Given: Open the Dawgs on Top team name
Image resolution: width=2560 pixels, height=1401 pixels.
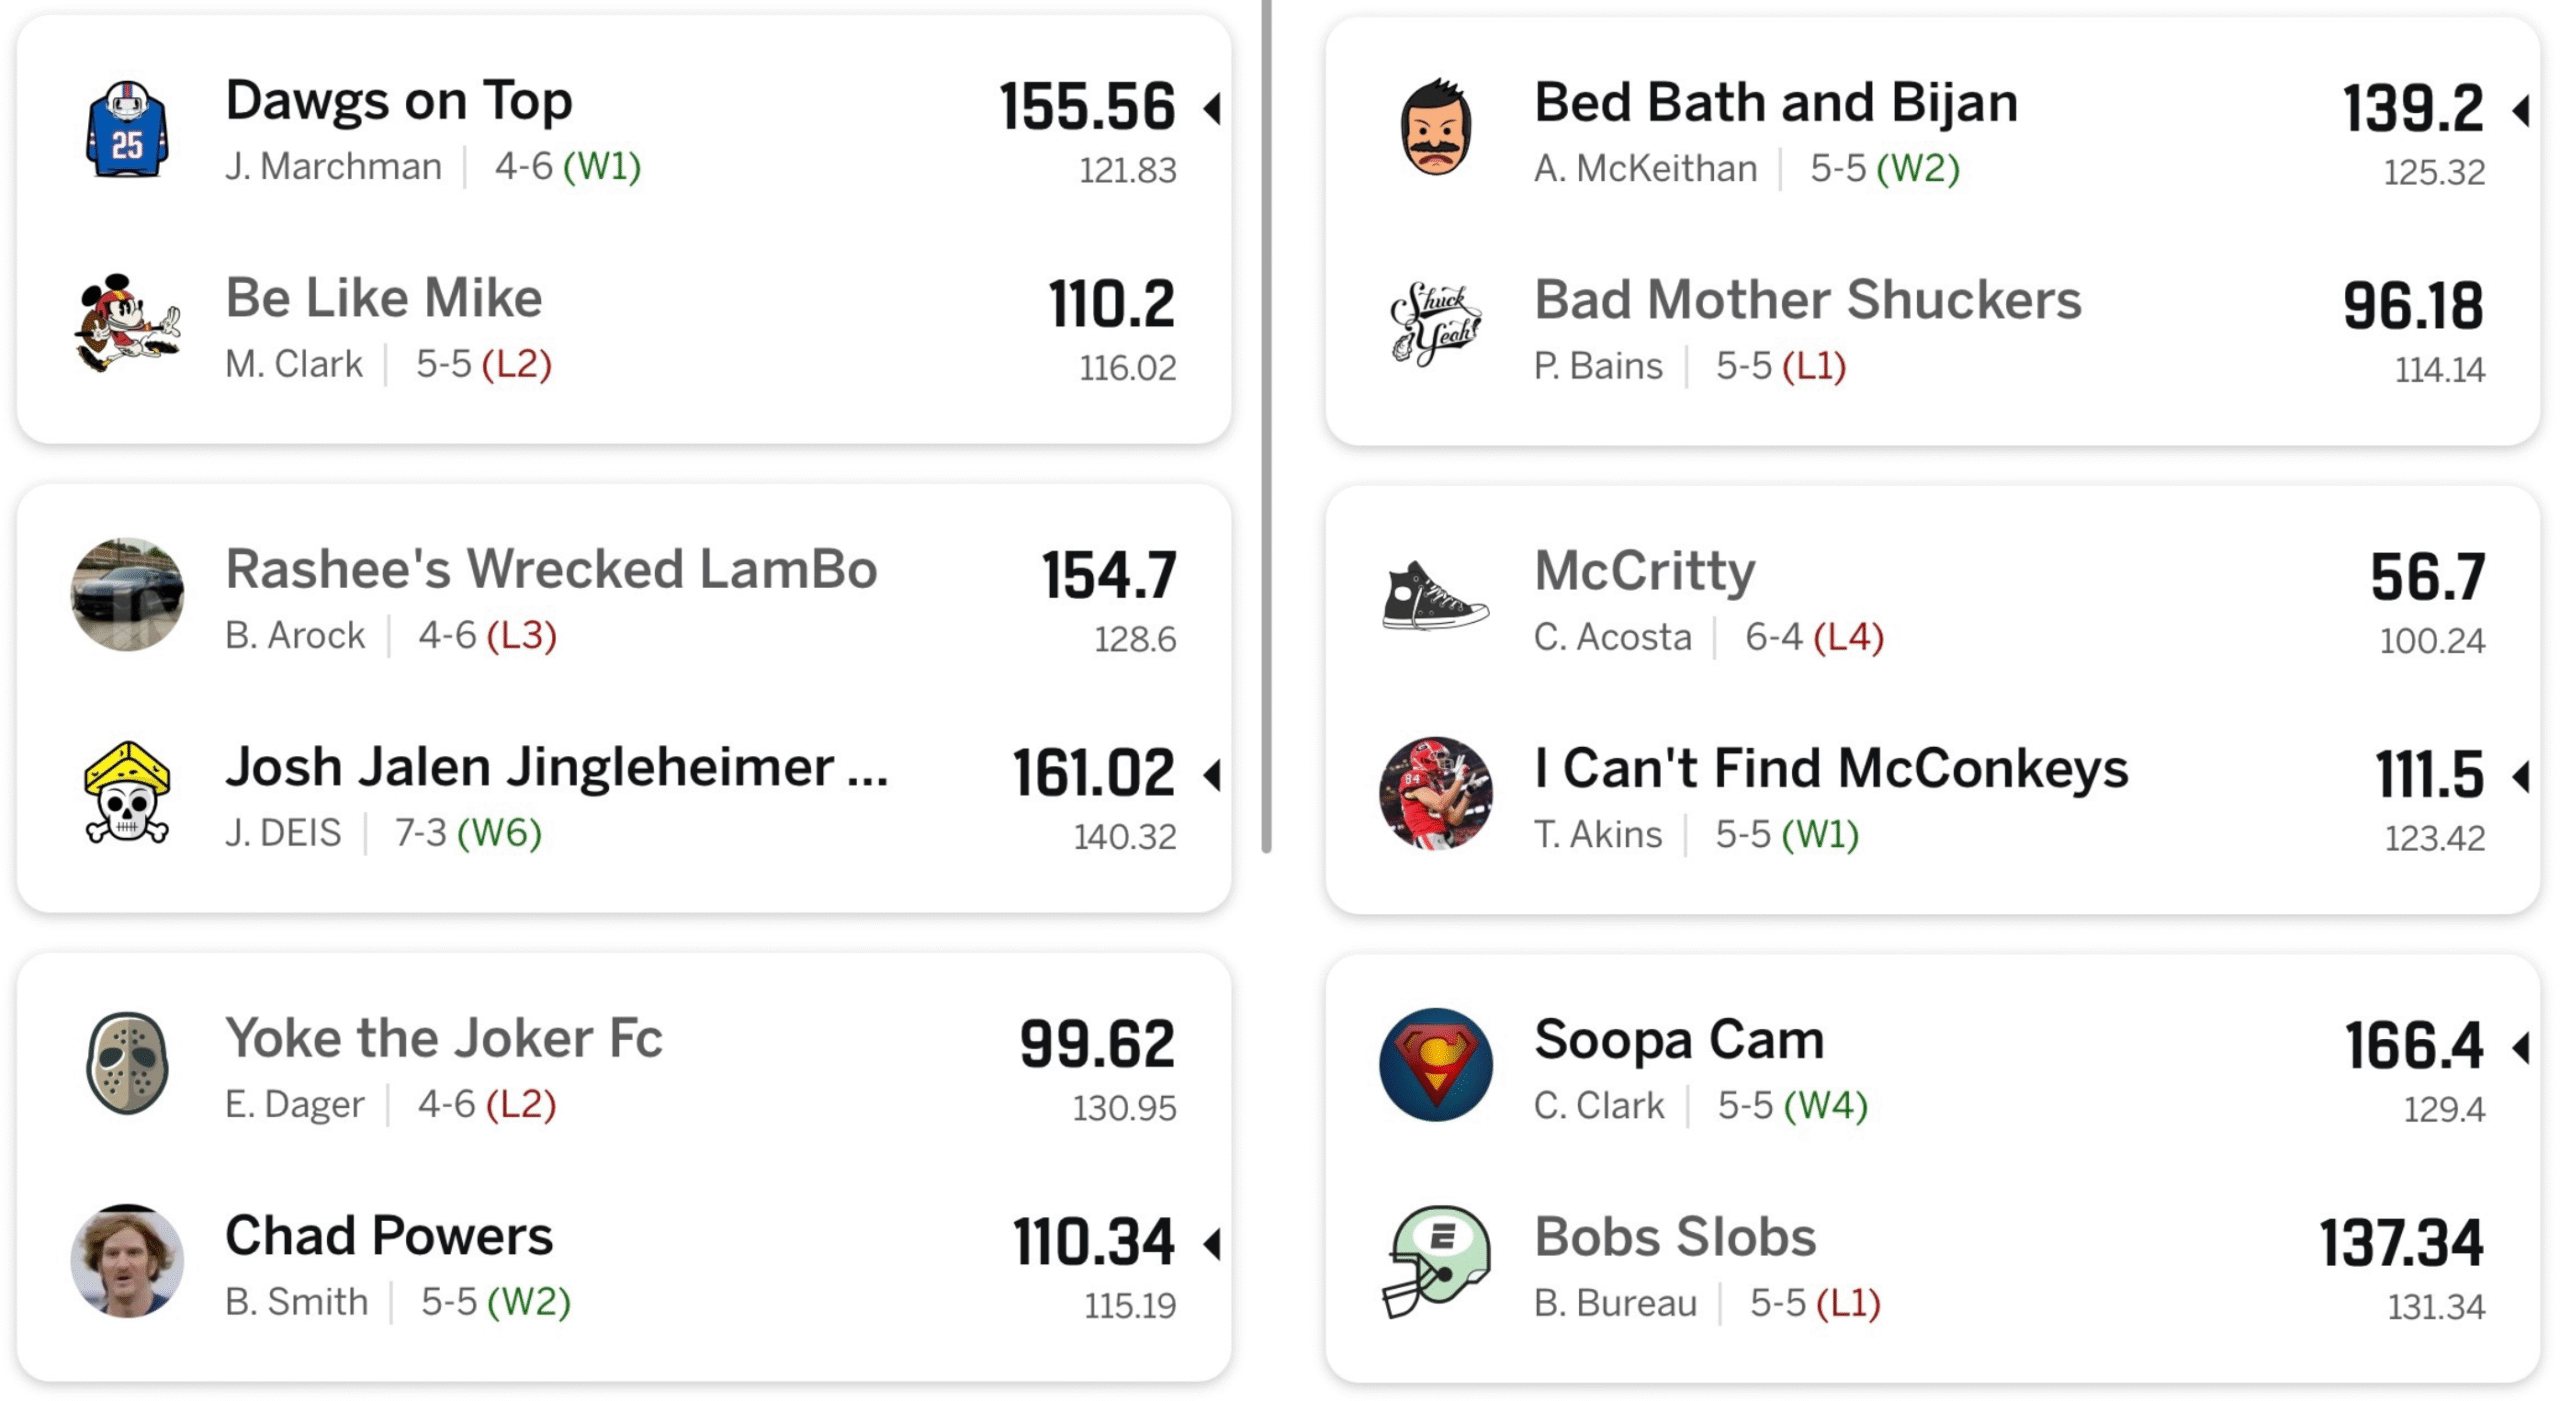Looking at the screenshot, I should coord(398,101).
